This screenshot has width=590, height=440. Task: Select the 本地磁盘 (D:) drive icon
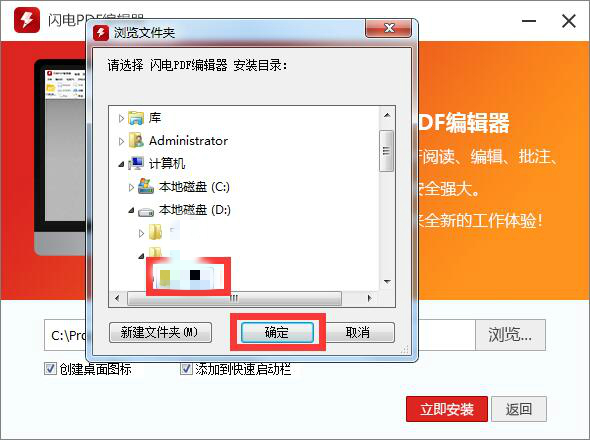tap(146, 212)
